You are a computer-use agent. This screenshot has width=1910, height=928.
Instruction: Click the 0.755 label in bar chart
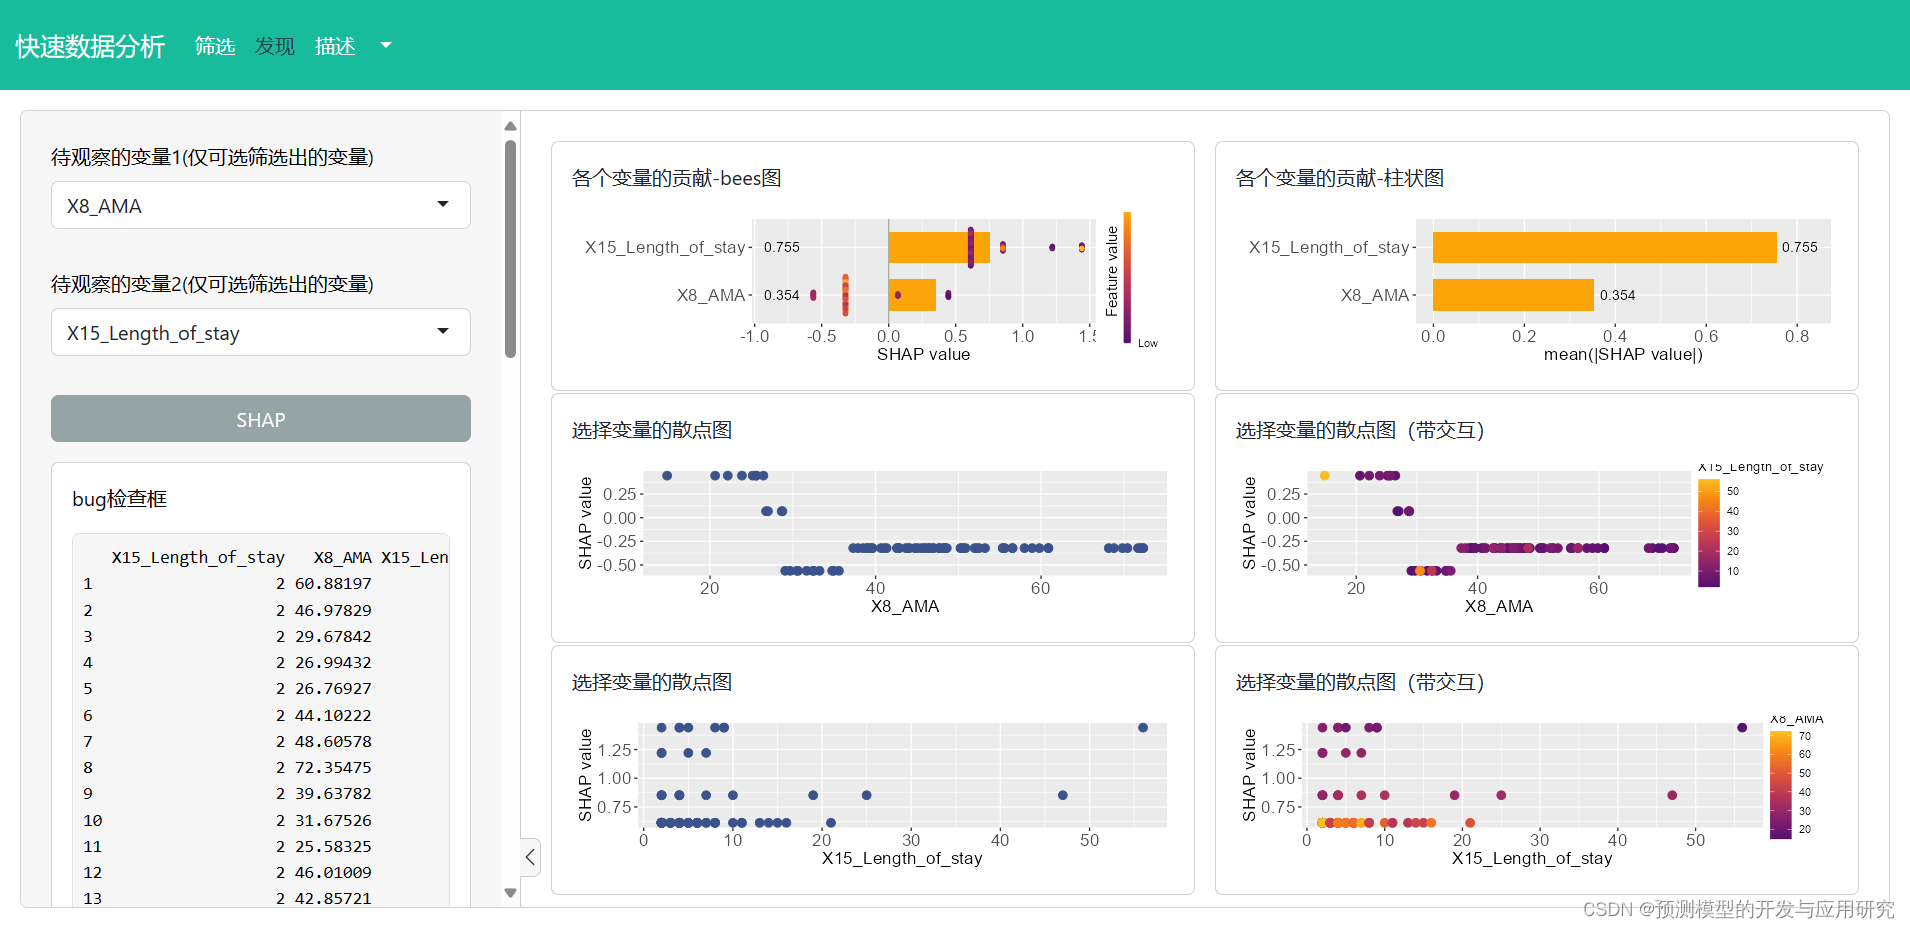(x=1800, y=247)
